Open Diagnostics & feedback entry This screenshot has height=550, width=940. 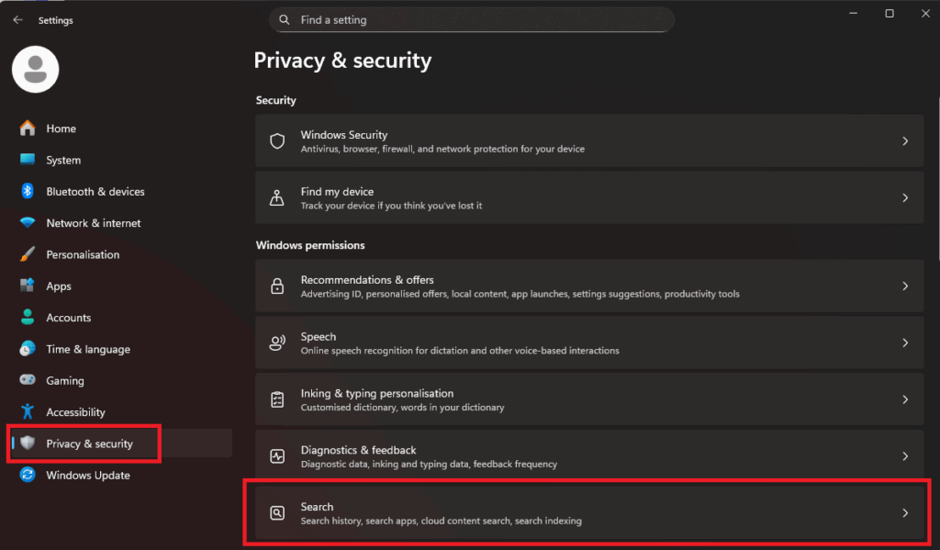click(589, 456)
